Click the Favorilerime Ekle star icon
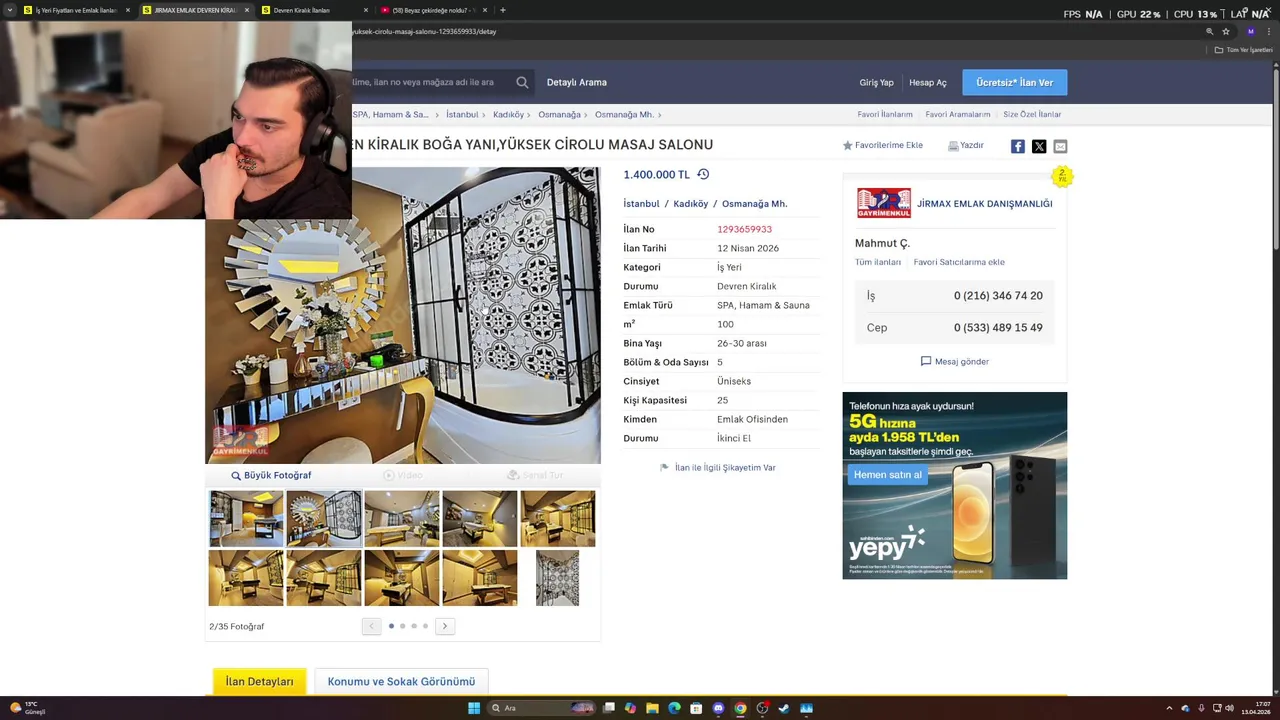 pyautogui.click(x=847, y=146)
